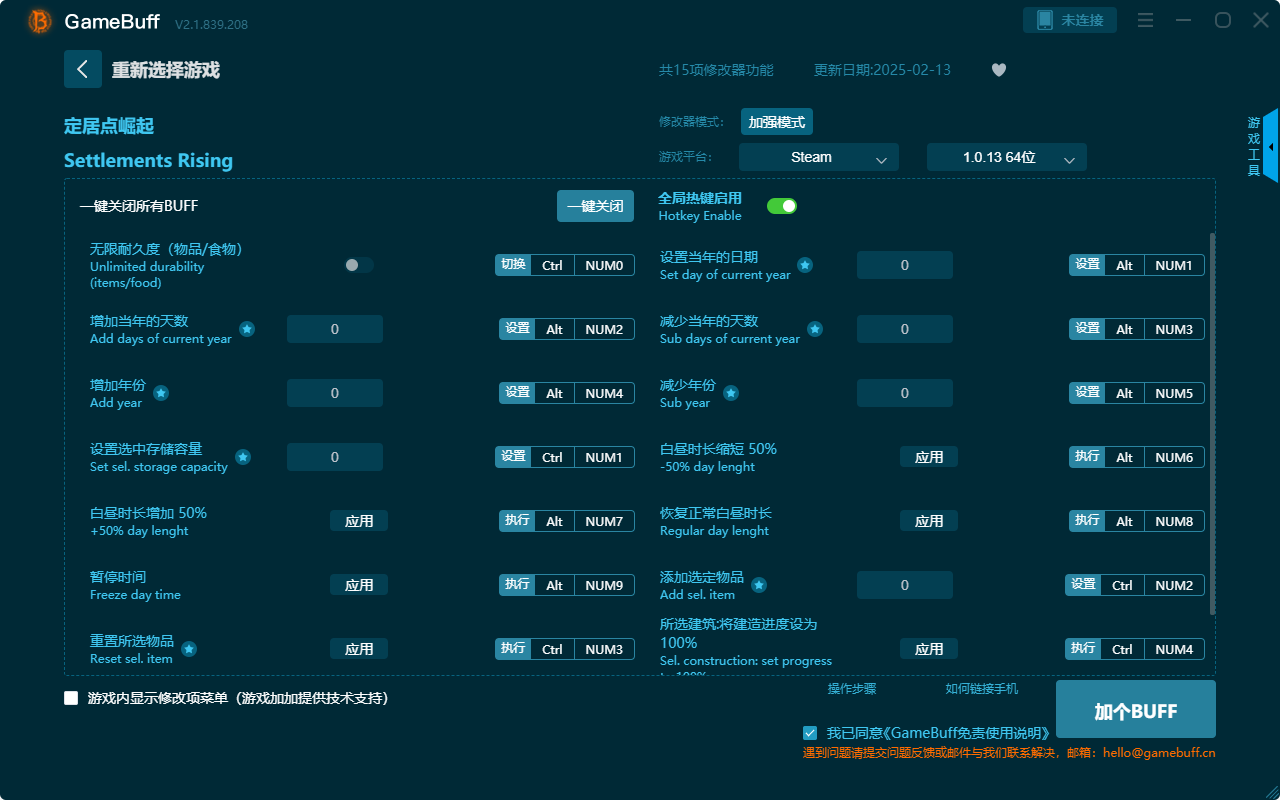Open the hamburger menu in the title bar
This screenshot has height=800, width=1280.
1144,19
